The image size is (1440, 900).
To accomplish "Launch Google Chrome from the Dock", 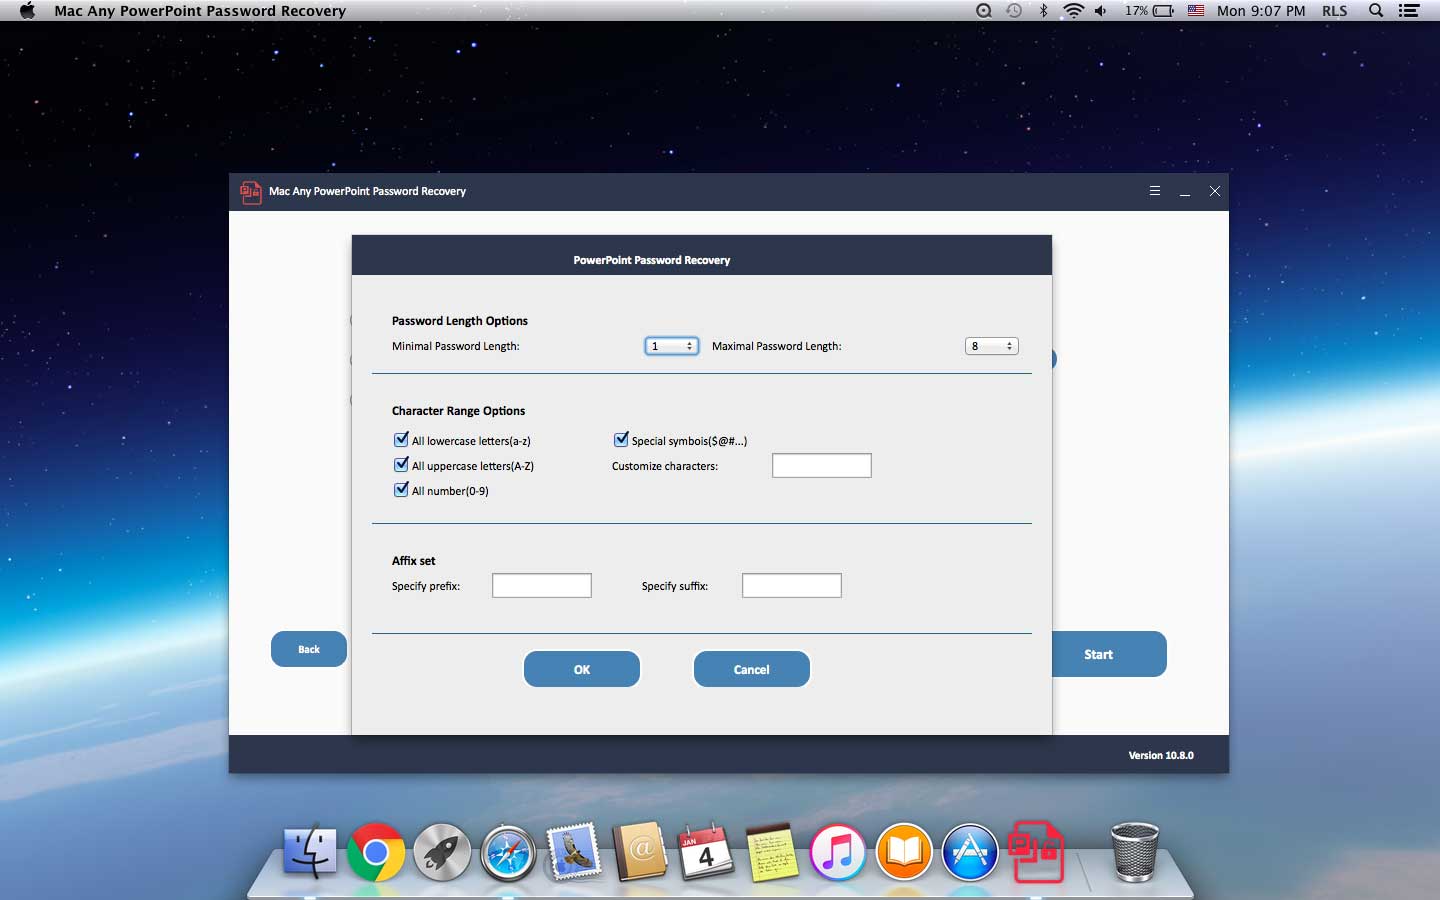I will (376, 852).
